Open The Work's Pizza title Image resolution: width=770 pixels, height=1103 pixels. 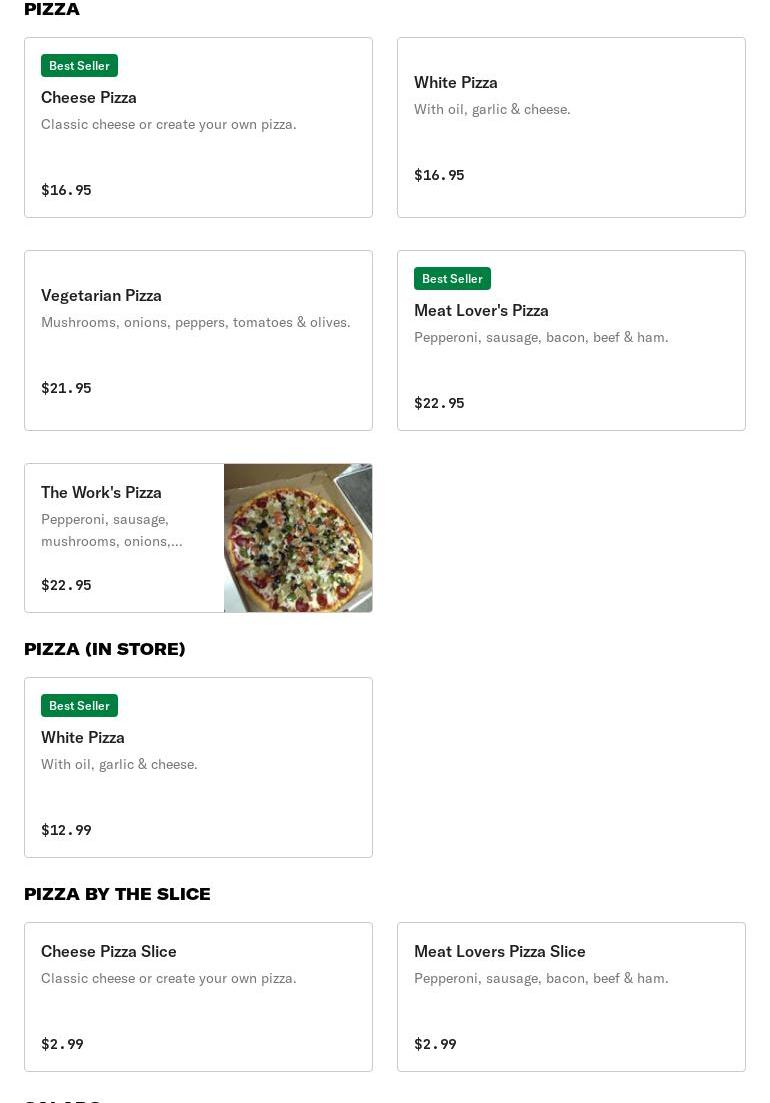[x=101, y=492]
